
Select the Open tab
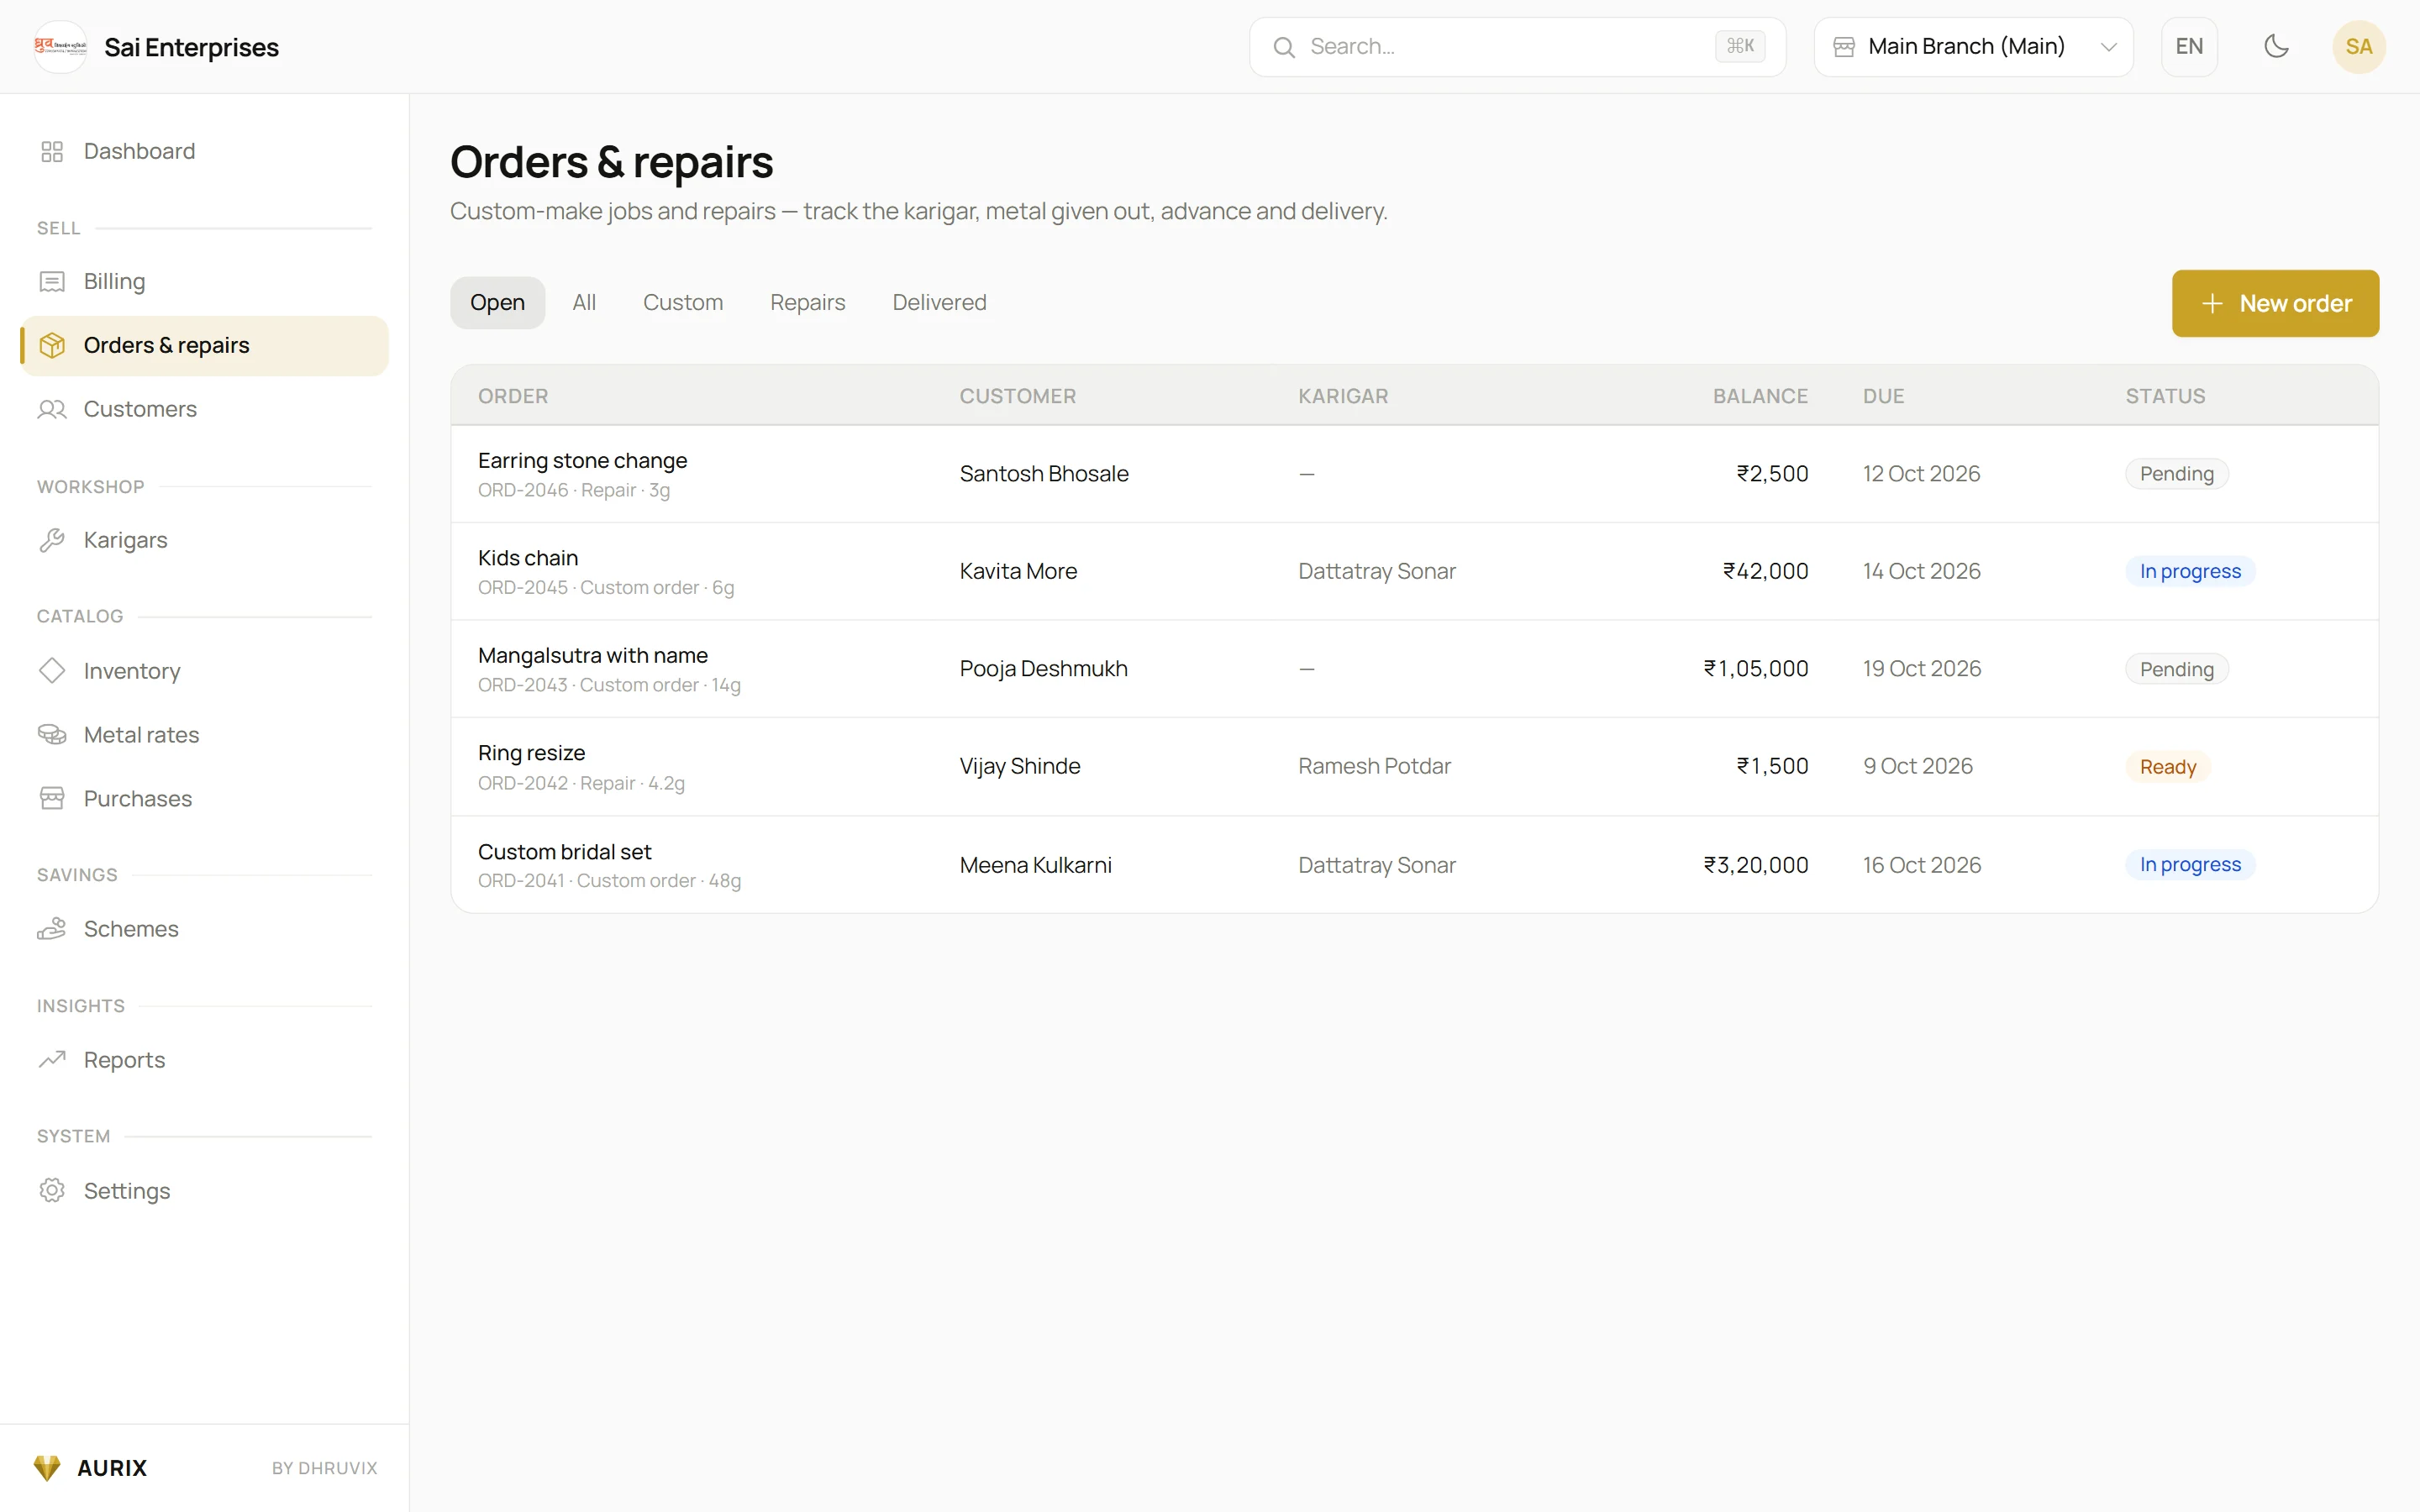pyautogui.click(x=497, y=303)
